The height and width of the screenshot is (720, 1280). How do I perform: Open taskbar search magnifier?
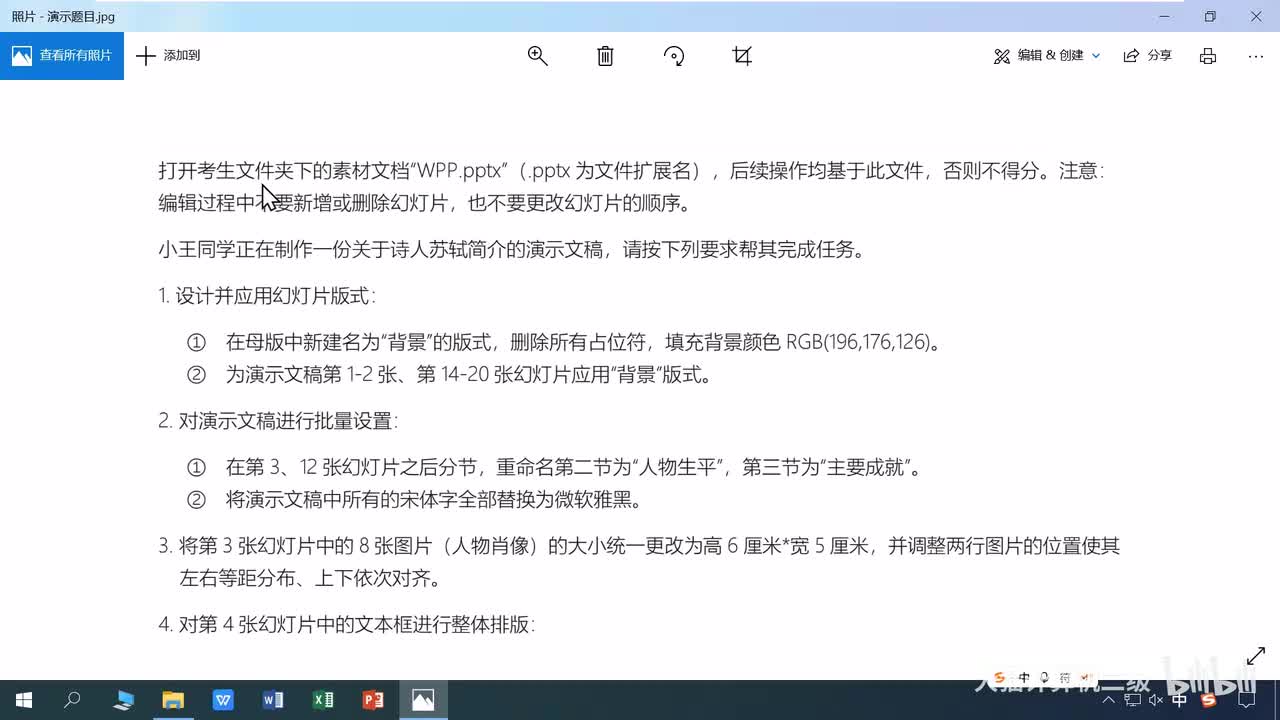pyautogui.click(x=72, y=700)
